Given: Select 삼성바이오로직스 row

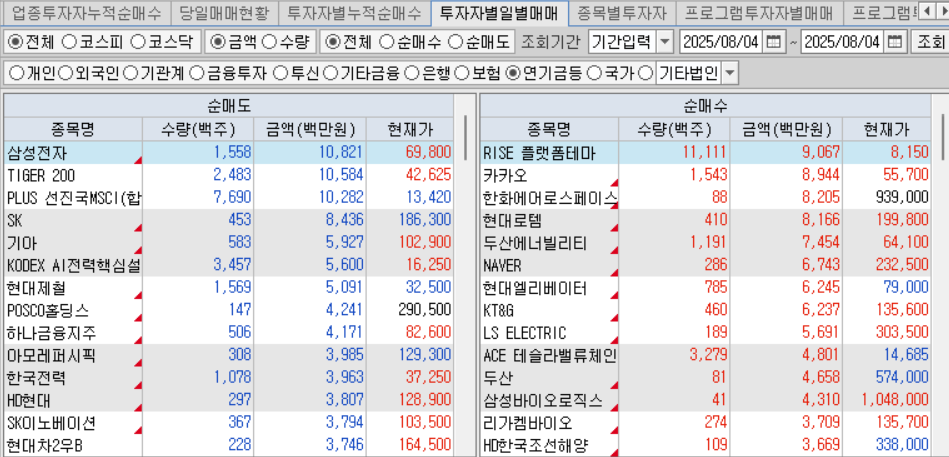Looking at the screenshot, I should (x=706, y=400).
